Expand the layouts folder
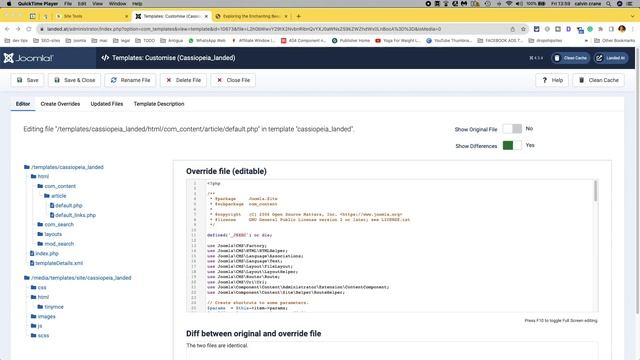 click(49, 234)
